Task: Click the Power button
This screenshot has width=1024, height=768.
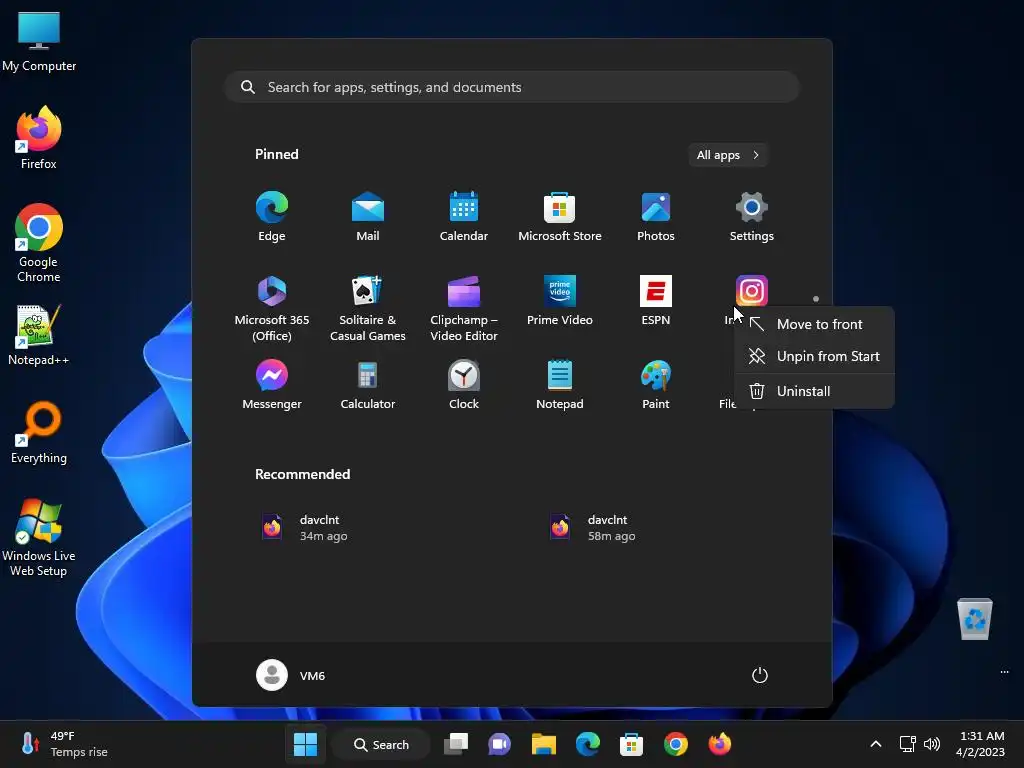Action: pyautogui.click(x=760, y=675)
